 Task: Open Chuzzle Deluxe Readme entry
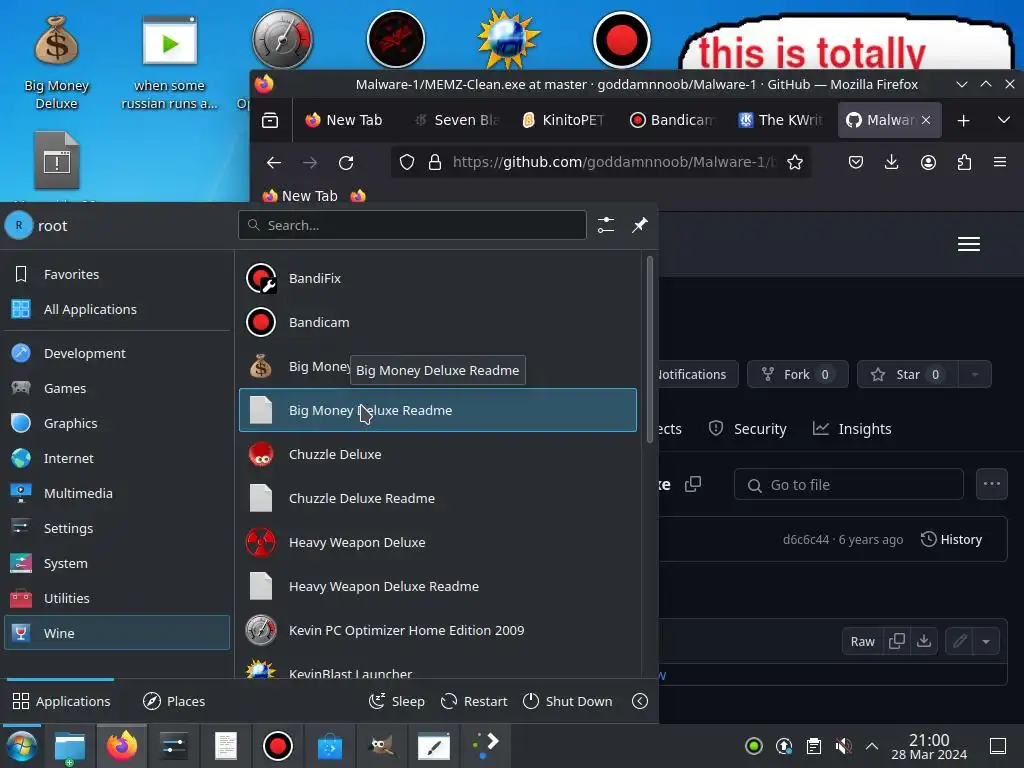pyautogui.click(x=438, y=498)
